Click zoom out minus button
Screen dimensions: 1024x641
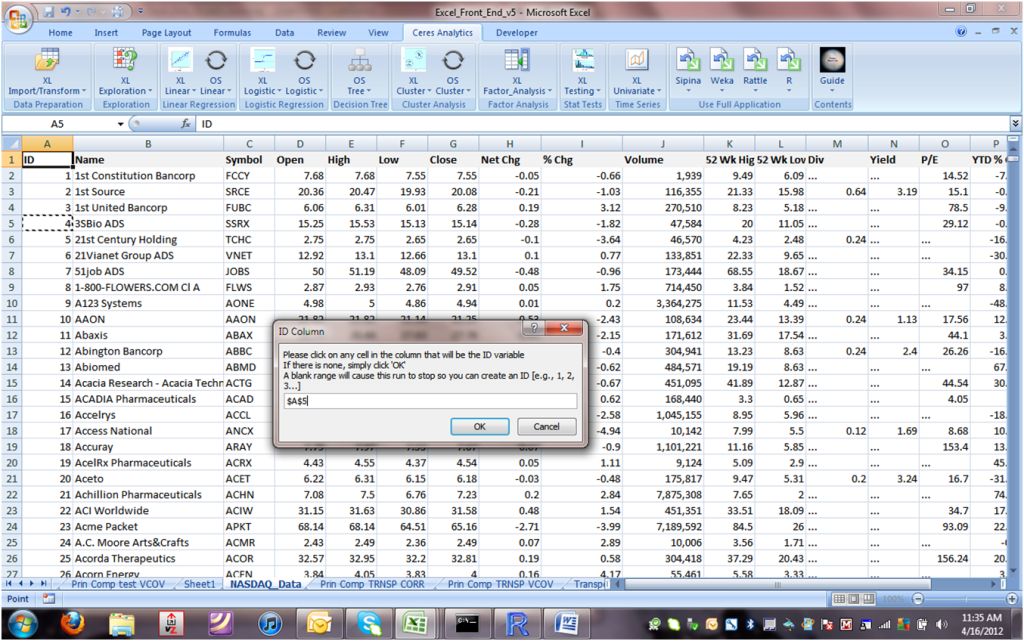918,599
